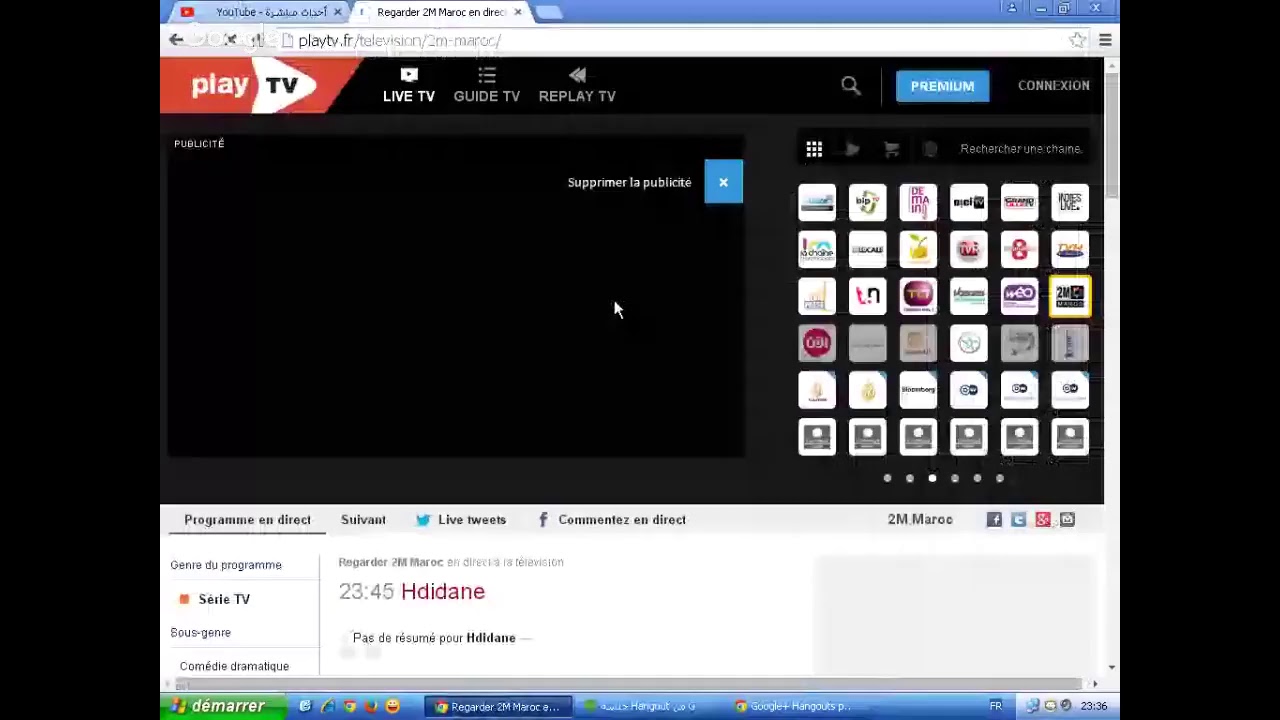Viewport: 1280px width, 720px height.
Task: Select the Wéo channel
Action: [1019, 295]
